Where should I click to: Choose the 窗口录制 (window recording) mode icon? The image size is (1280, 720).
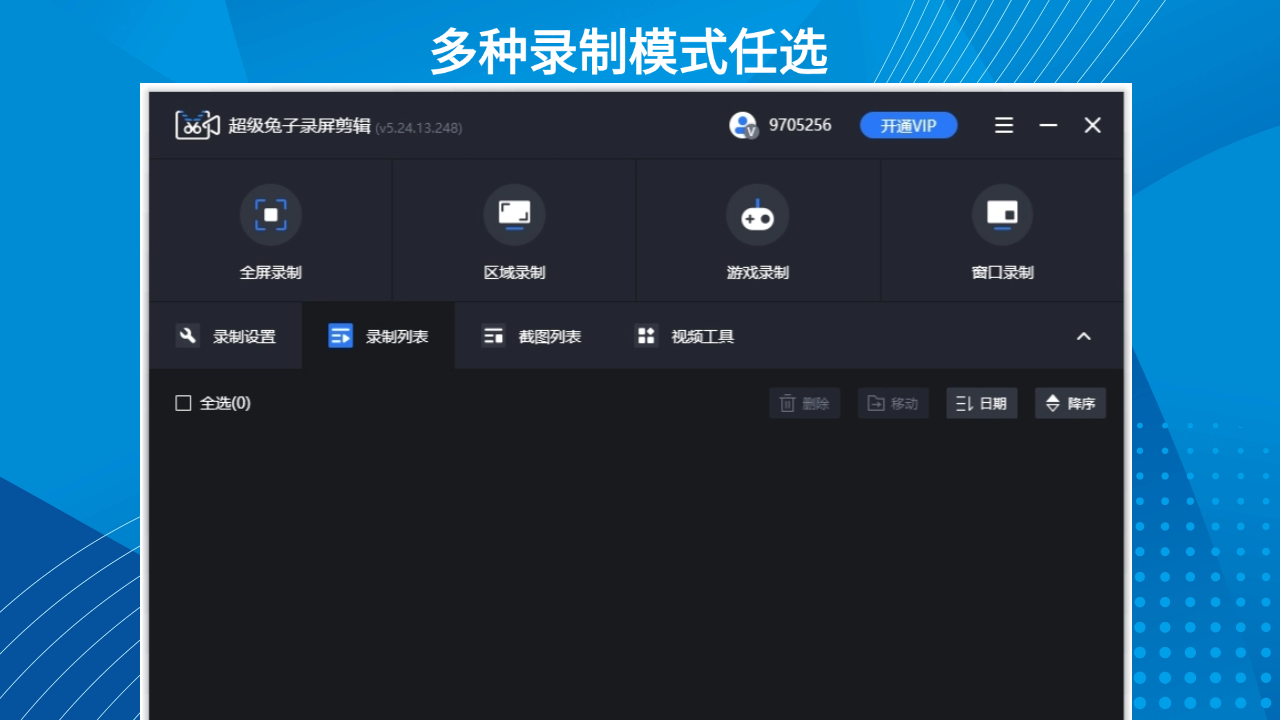point(1001,214)
